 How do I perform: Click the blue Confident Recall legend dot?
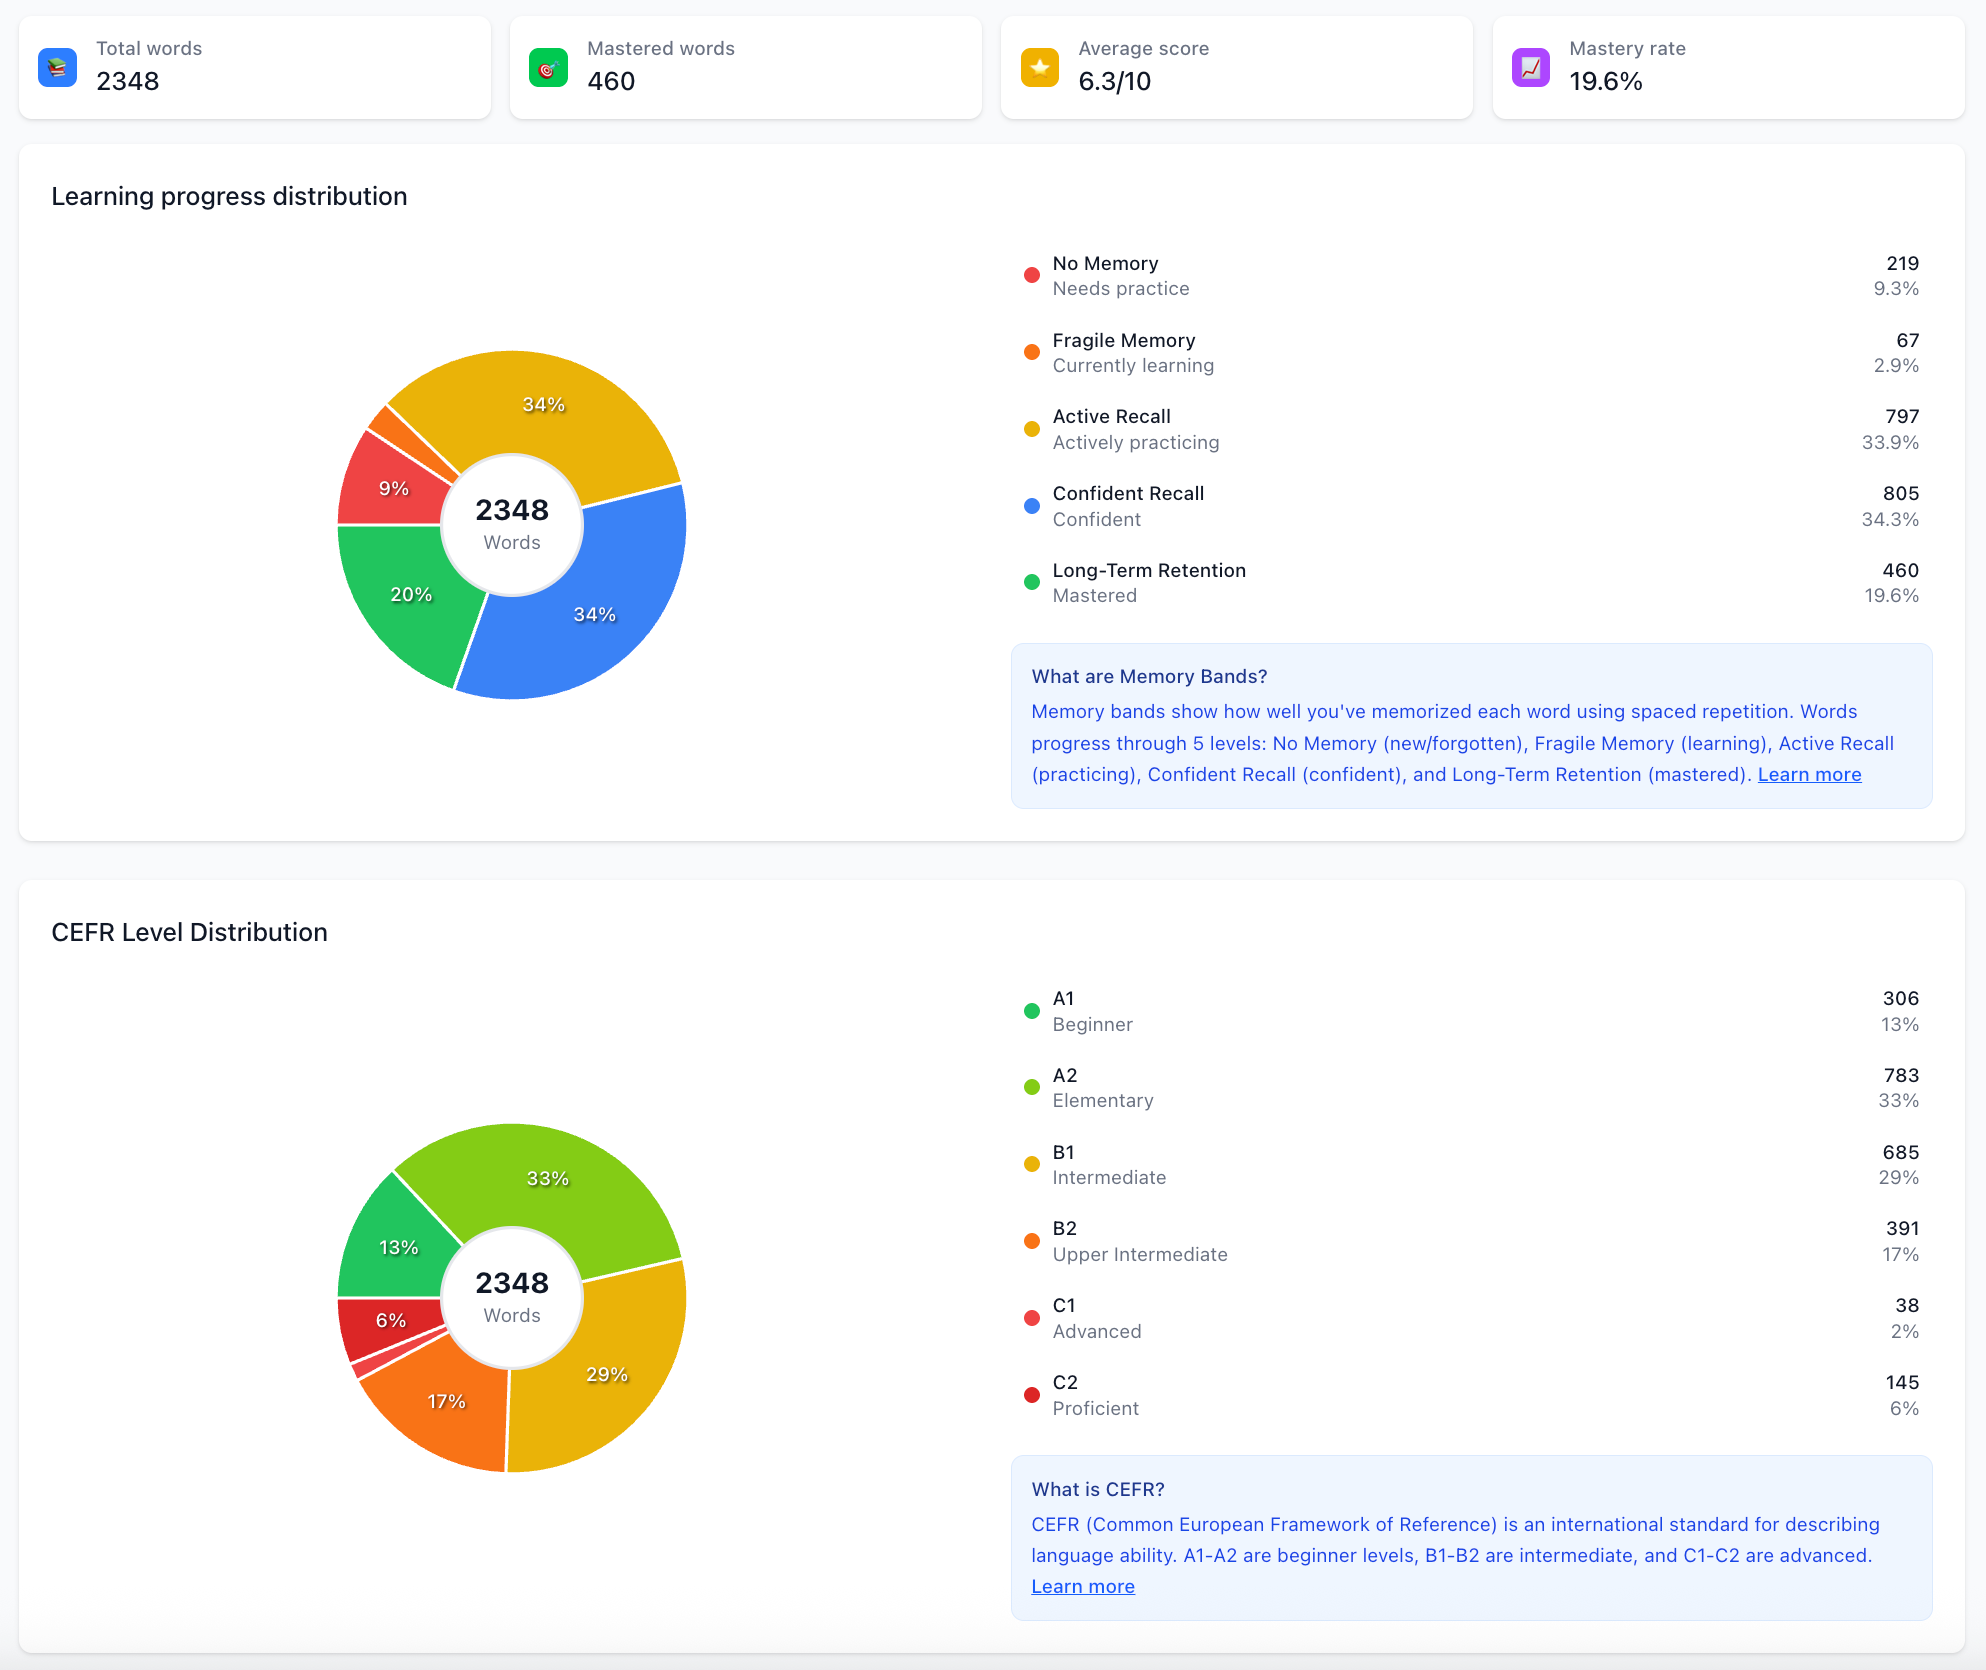click(x=1031, y=506)
